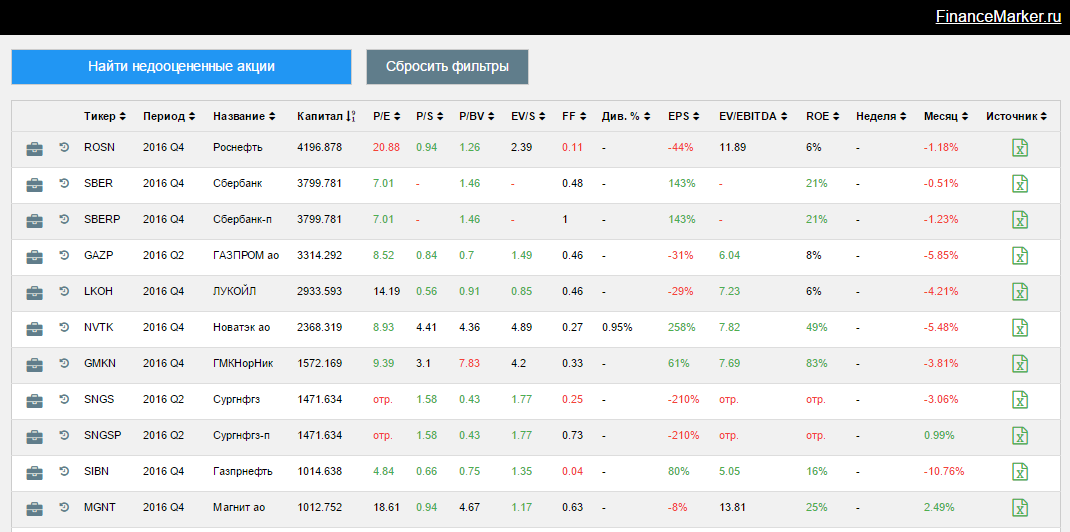1070x532 pixels.
Task: Click P/E value 20.88
Action: [386, 147]
